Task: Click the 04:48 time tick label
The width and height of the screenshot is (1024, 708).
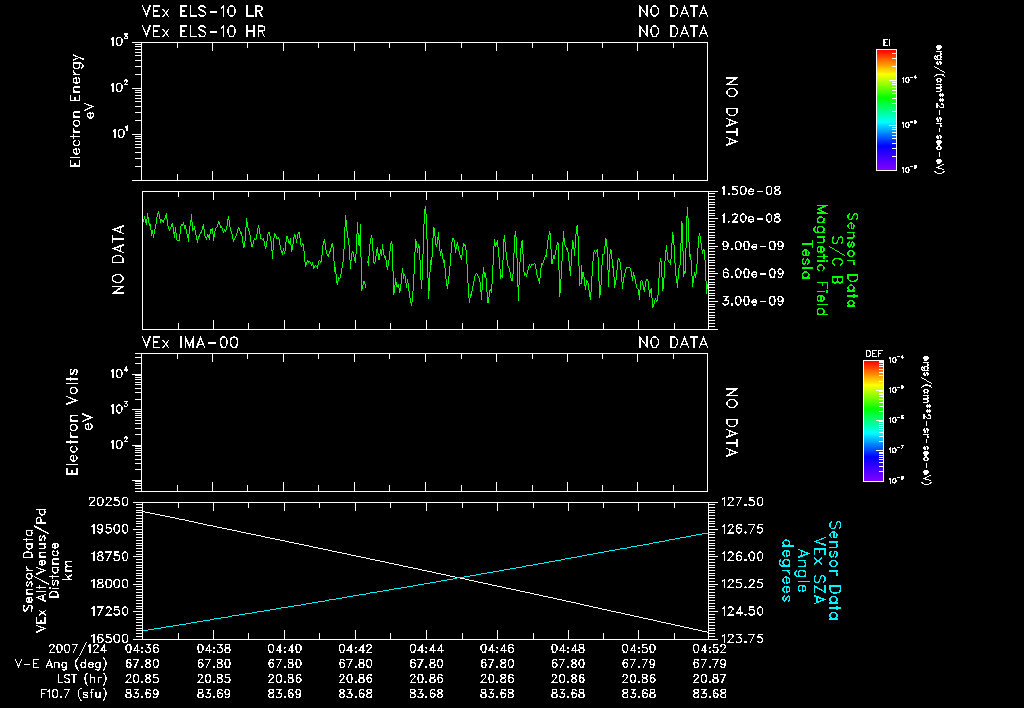Action: (x=568, y=650)
